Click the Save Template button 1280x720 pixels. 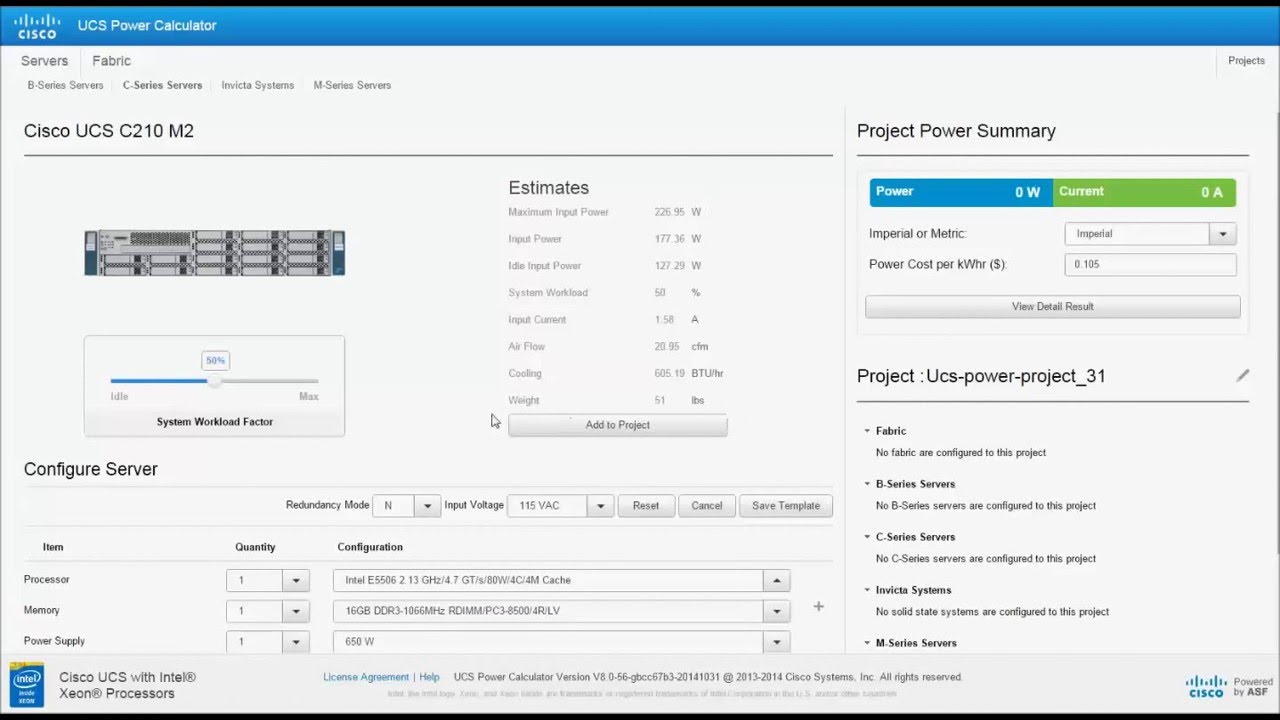(x=786, y=506)
